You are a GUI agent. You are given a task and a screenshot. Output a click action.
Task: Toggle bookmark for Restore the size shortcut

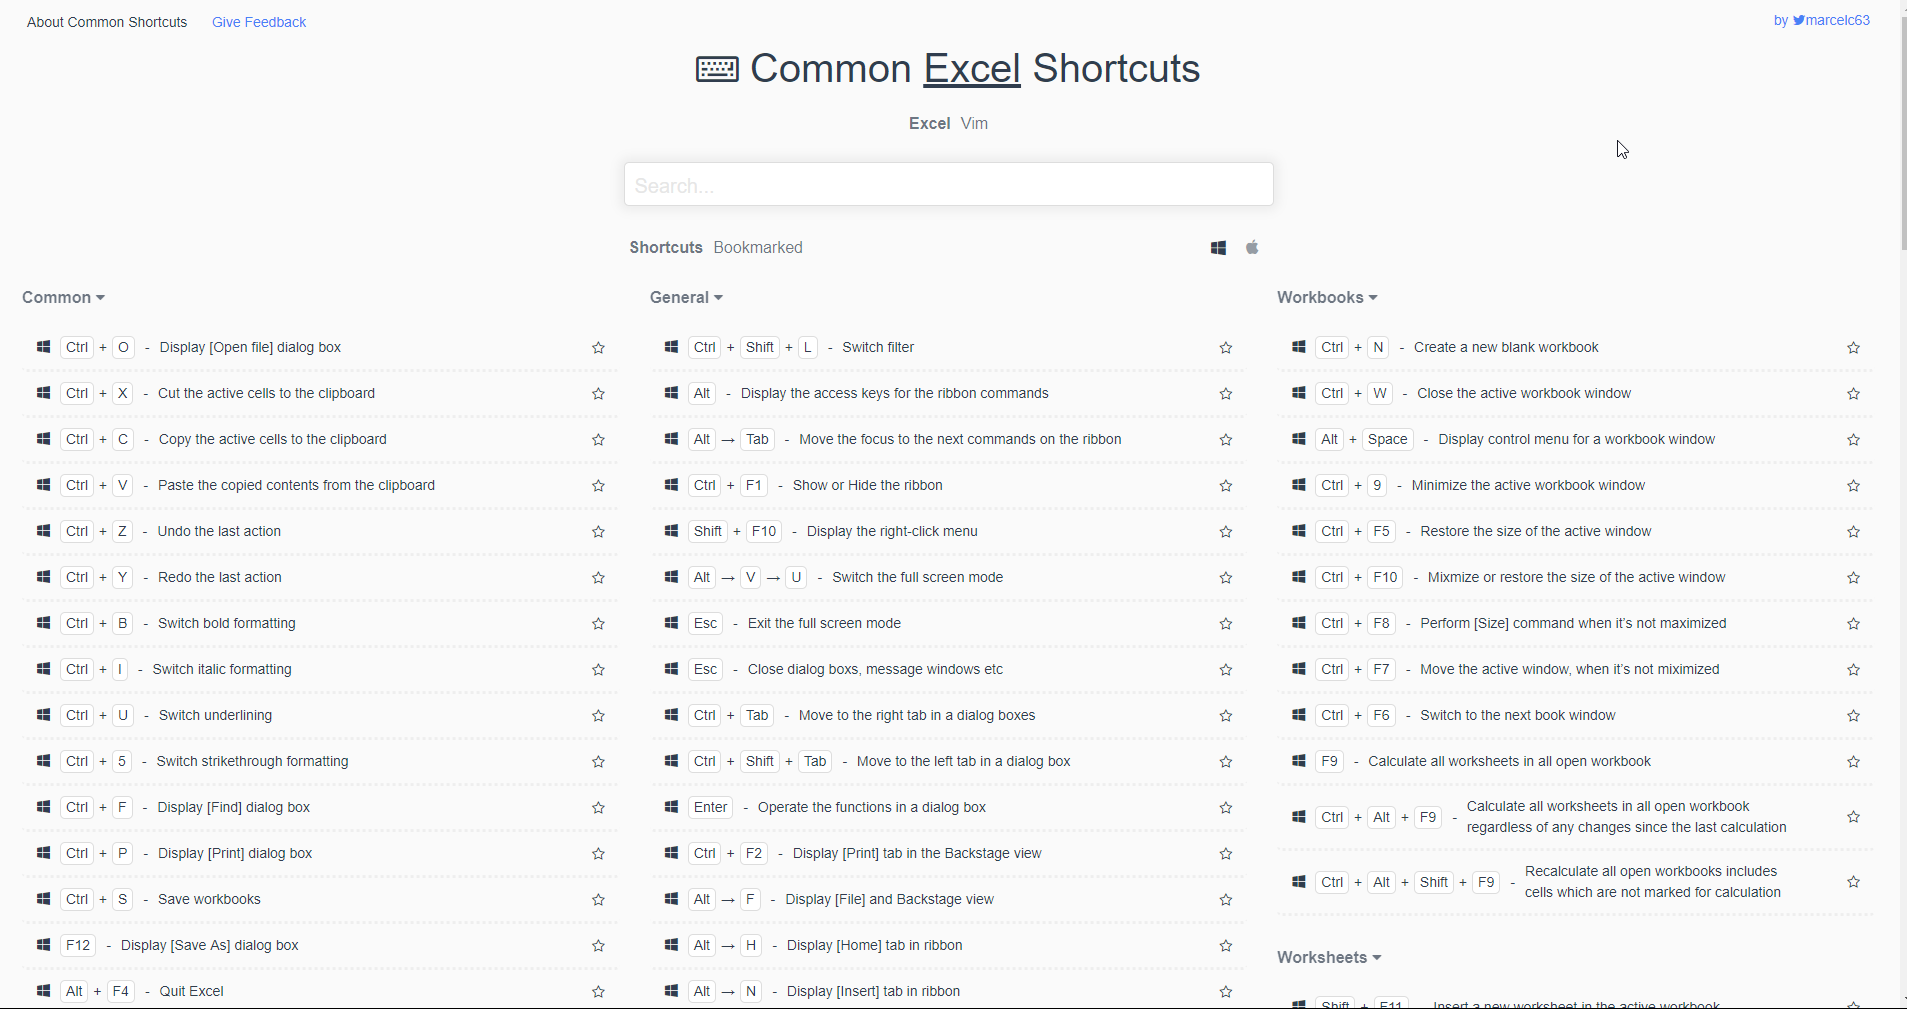[x=1853, y=532]
